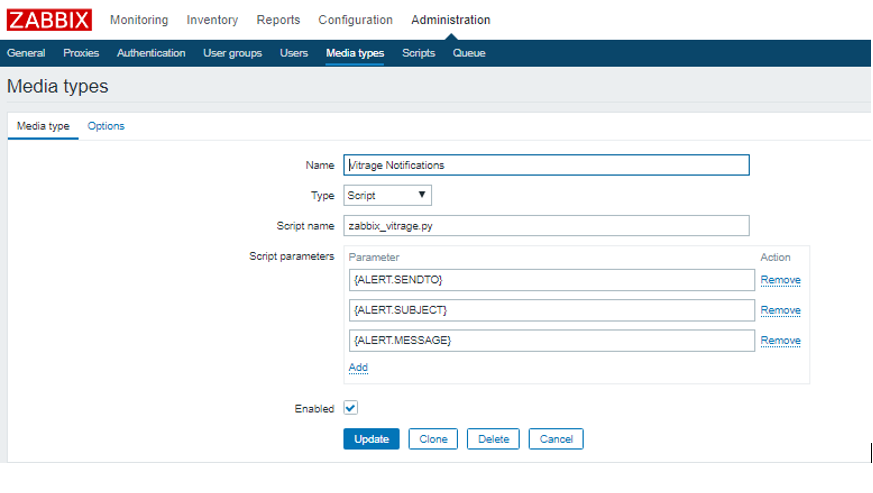Viewport: 873px width, 493px height.
Task: Navigate to the Proxies section
Action: pos(81,53)
